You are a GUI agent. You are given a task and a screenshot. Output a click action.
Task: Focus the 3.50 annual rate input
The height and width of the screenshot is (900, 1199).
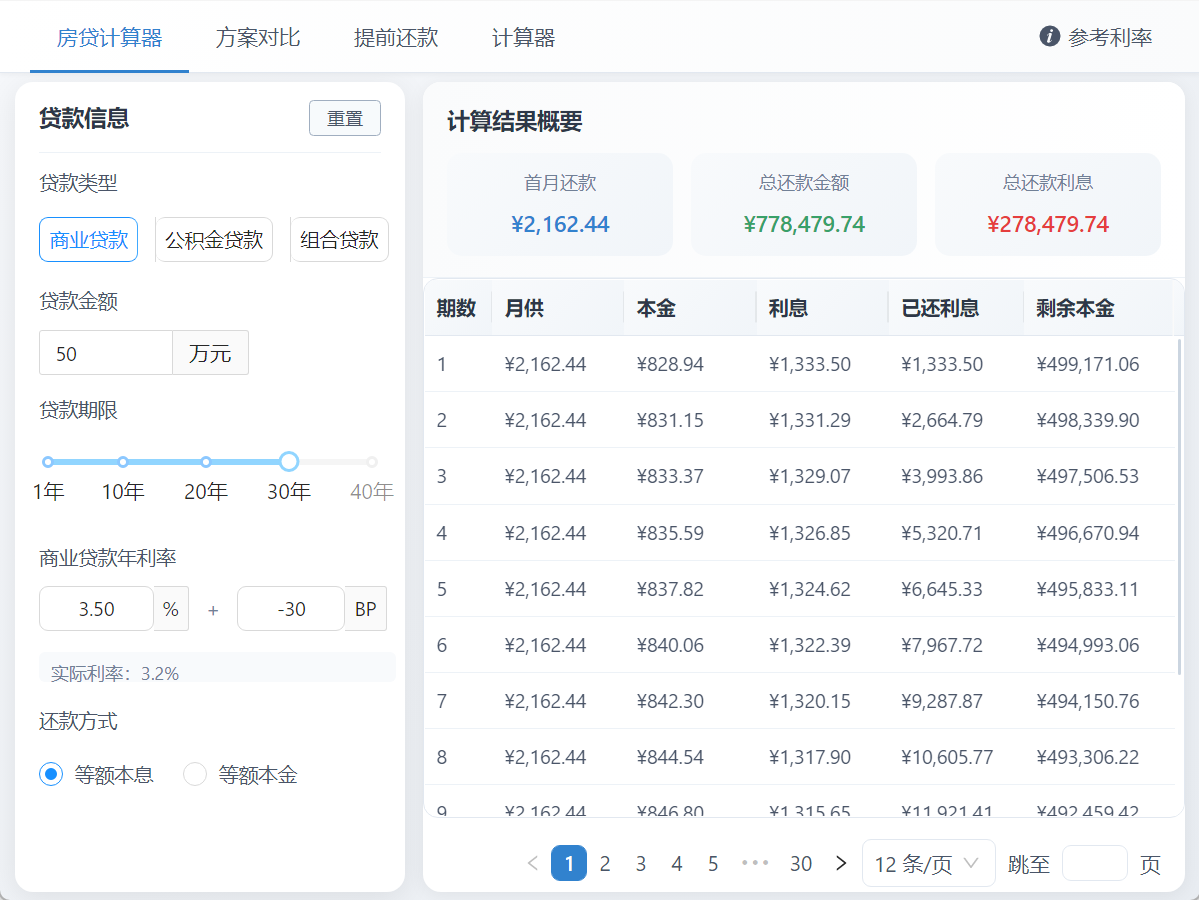pyautogui.click(x=96, y=609)
